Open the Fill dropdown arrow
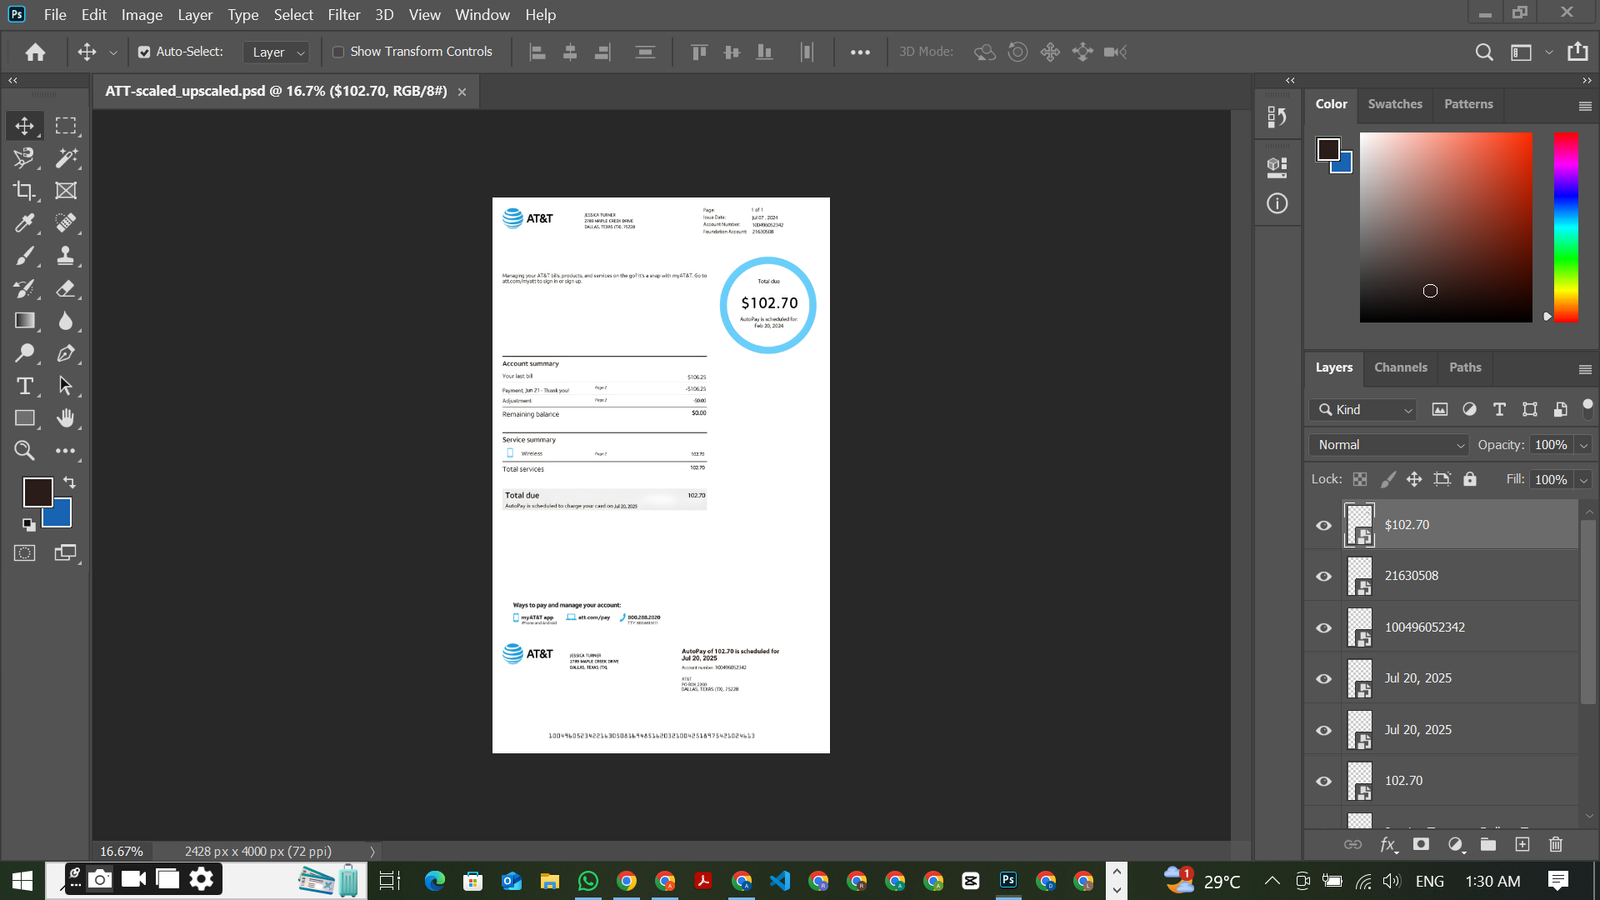 [1583, 480]
